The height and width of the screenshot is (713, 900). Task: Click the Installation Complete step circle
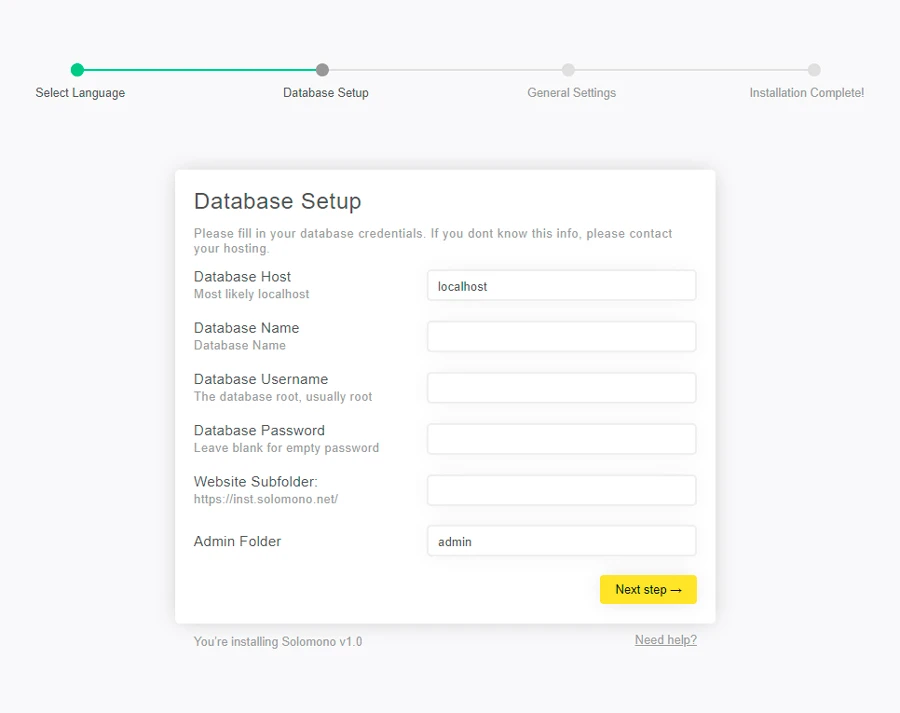pos(814,70)
